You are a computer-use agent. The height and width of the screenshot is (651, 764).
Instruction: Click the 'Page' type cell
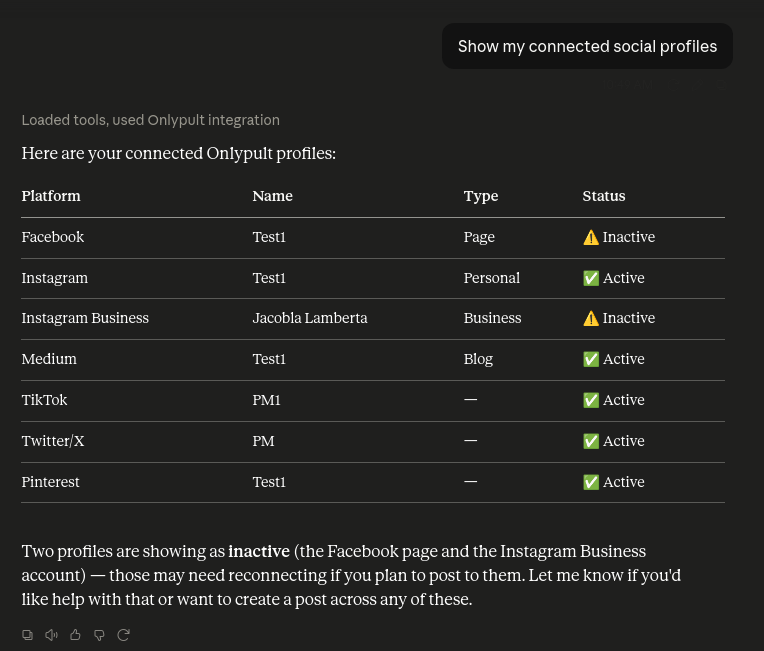(479, 237)
